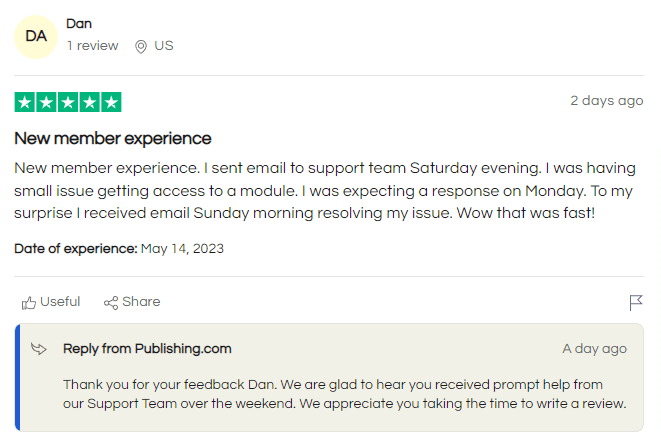The height and width of the screenshot is (448, 661).
Task: Click the Share network icon
Action: click(111, 302)
